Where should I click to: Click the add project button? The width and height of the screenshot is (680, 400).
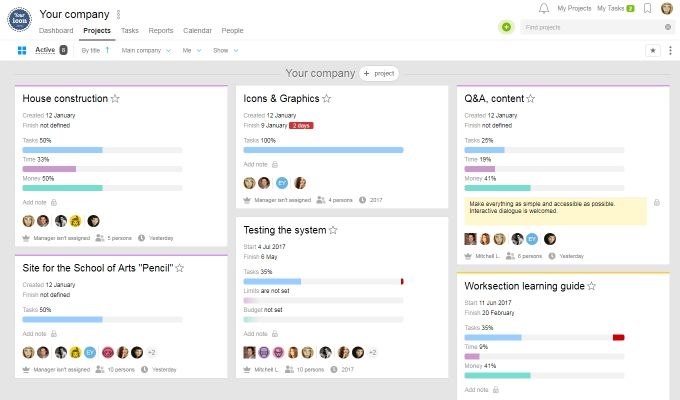pyautogui.click(x=380, y=74)
